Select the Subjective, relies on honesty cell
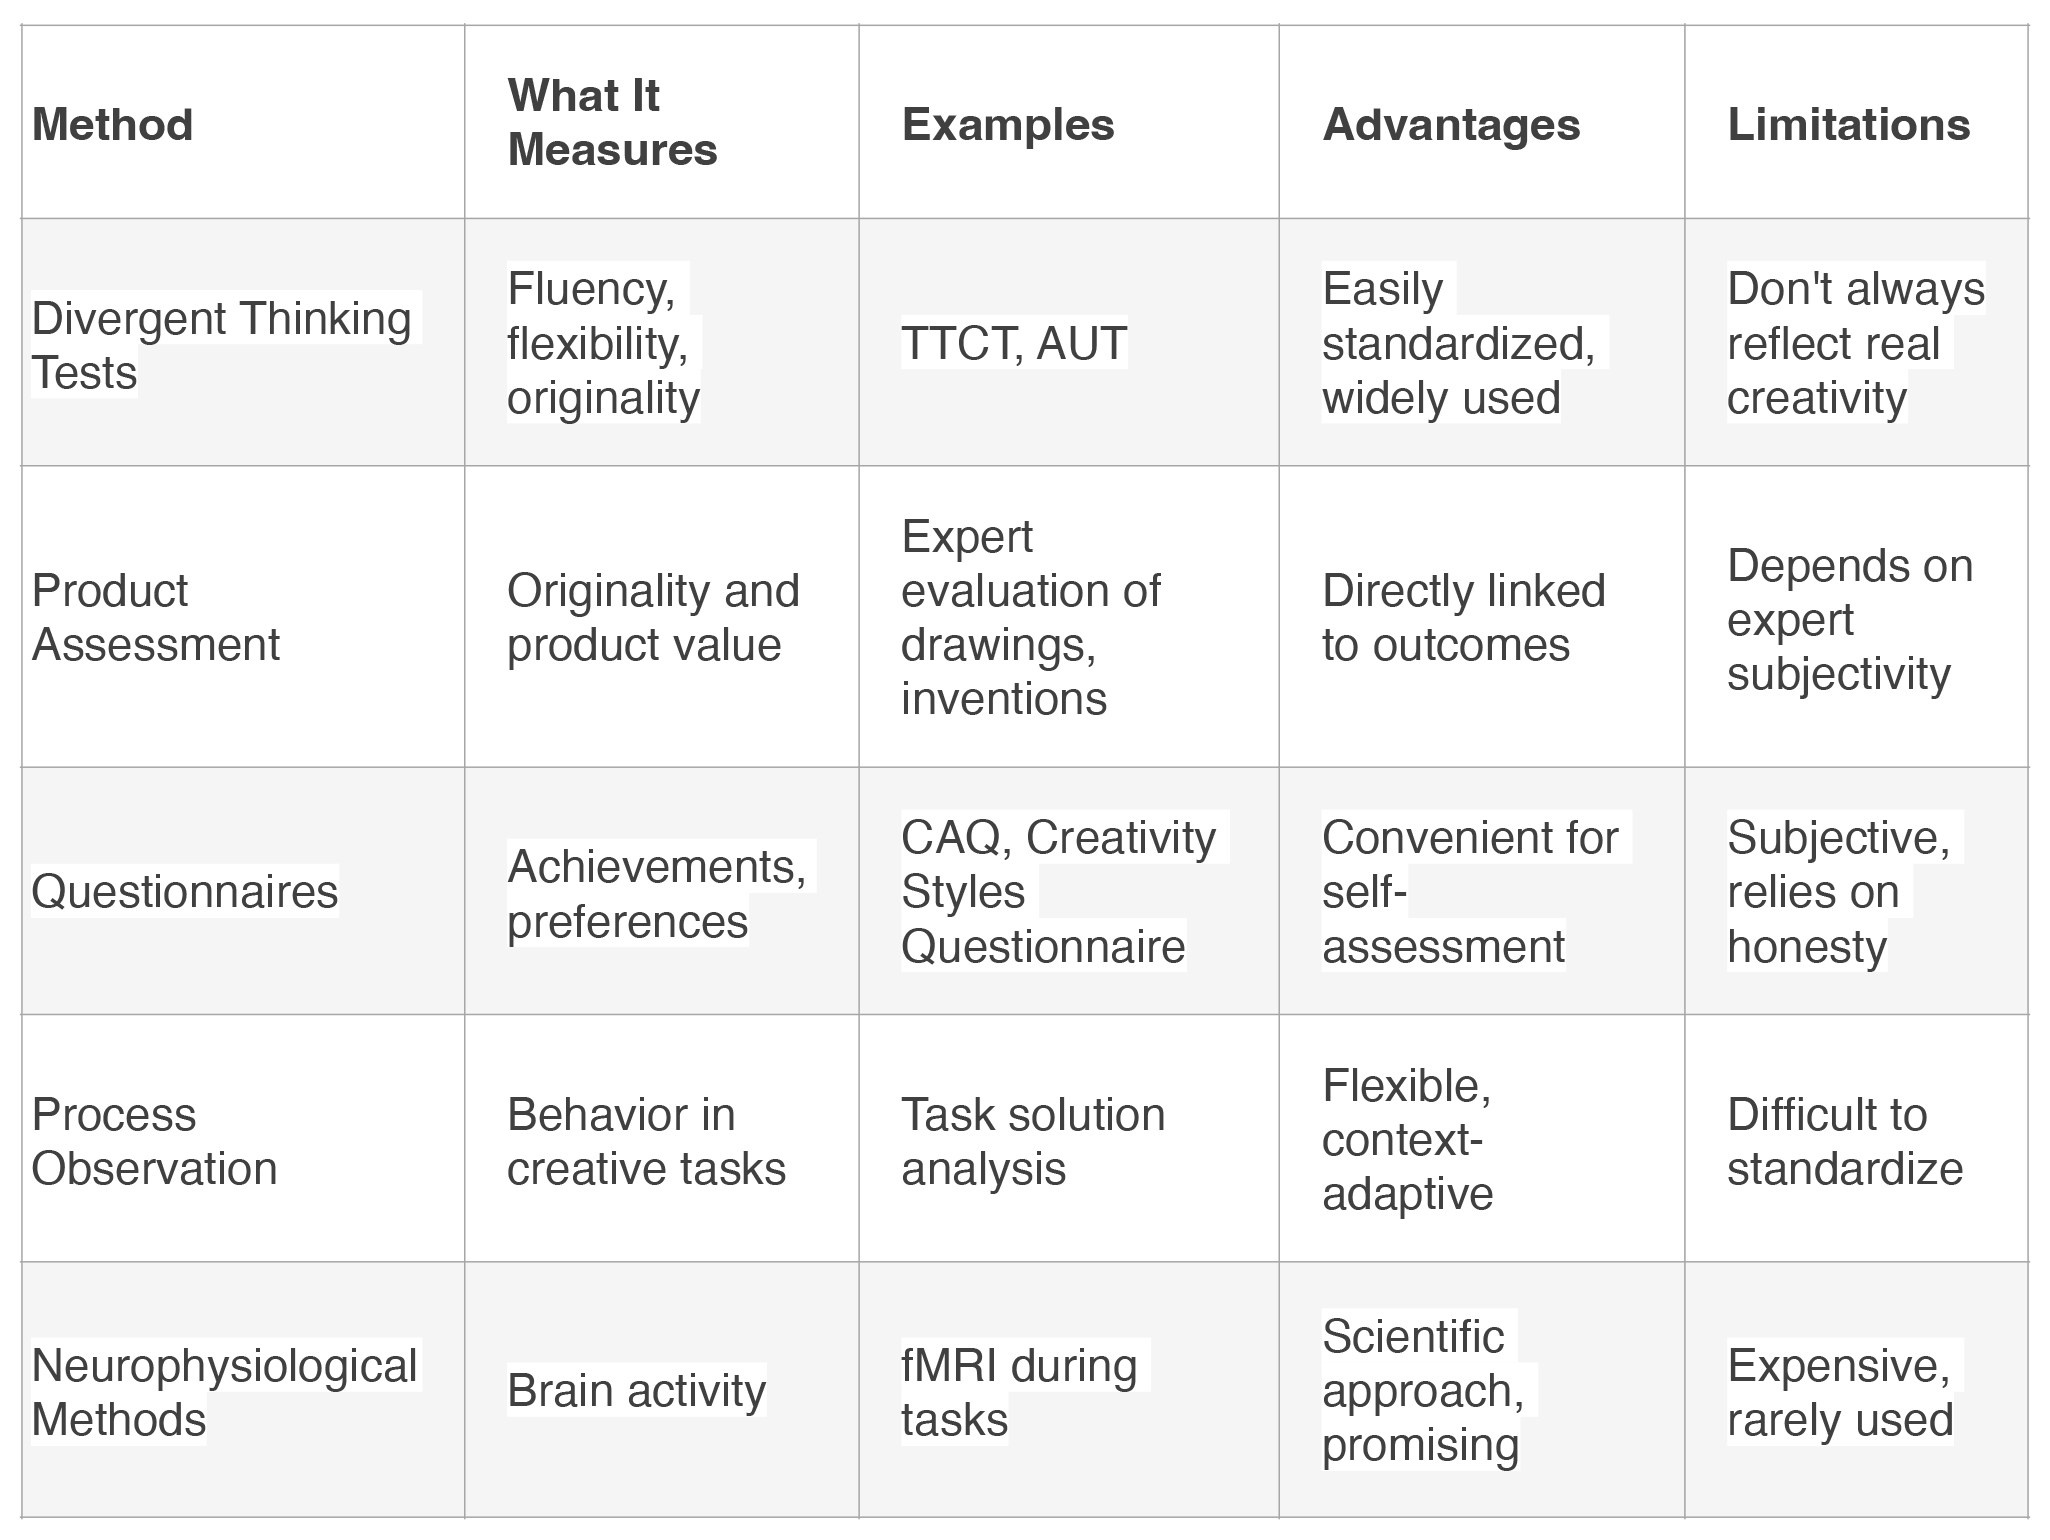The image size is (2050, 1540). pyautogui.click(x=1856, y=891)
